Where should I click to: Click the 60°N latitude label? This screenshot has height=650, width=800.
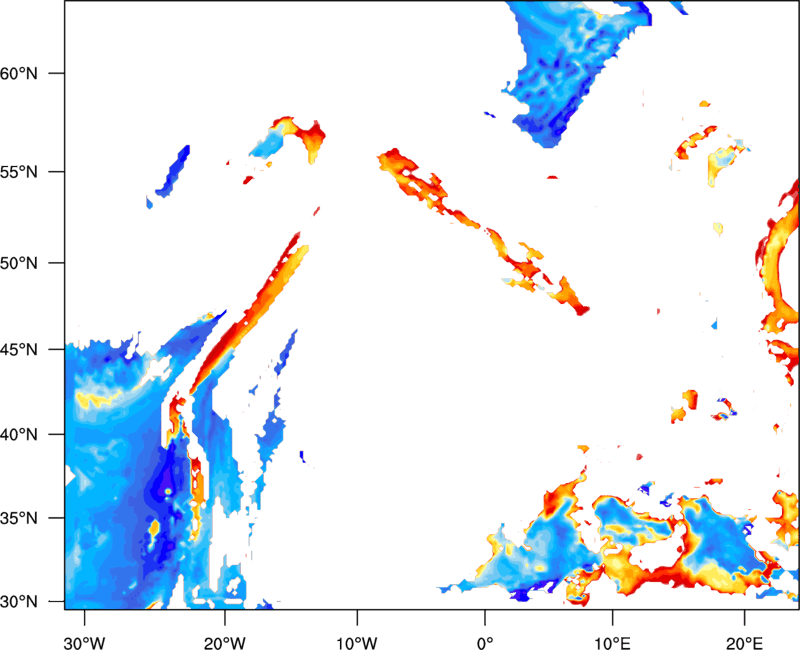tap(19, 73)
